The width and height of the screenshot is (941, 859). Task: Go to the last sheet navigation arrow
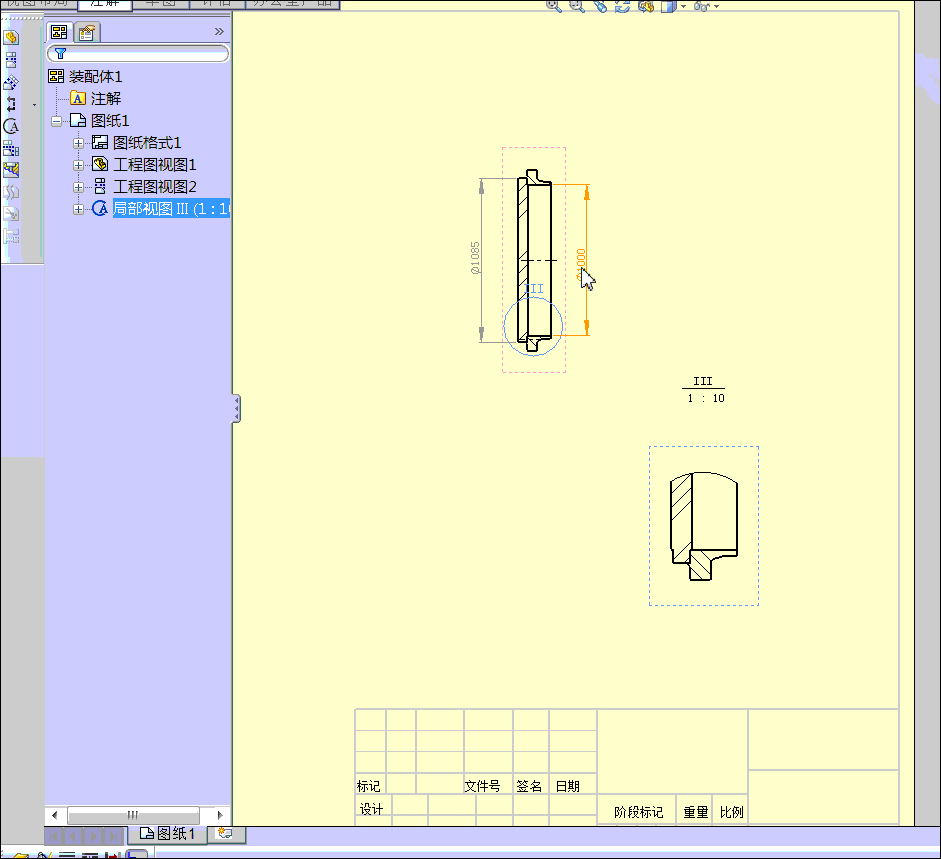[x=113, y=835]
